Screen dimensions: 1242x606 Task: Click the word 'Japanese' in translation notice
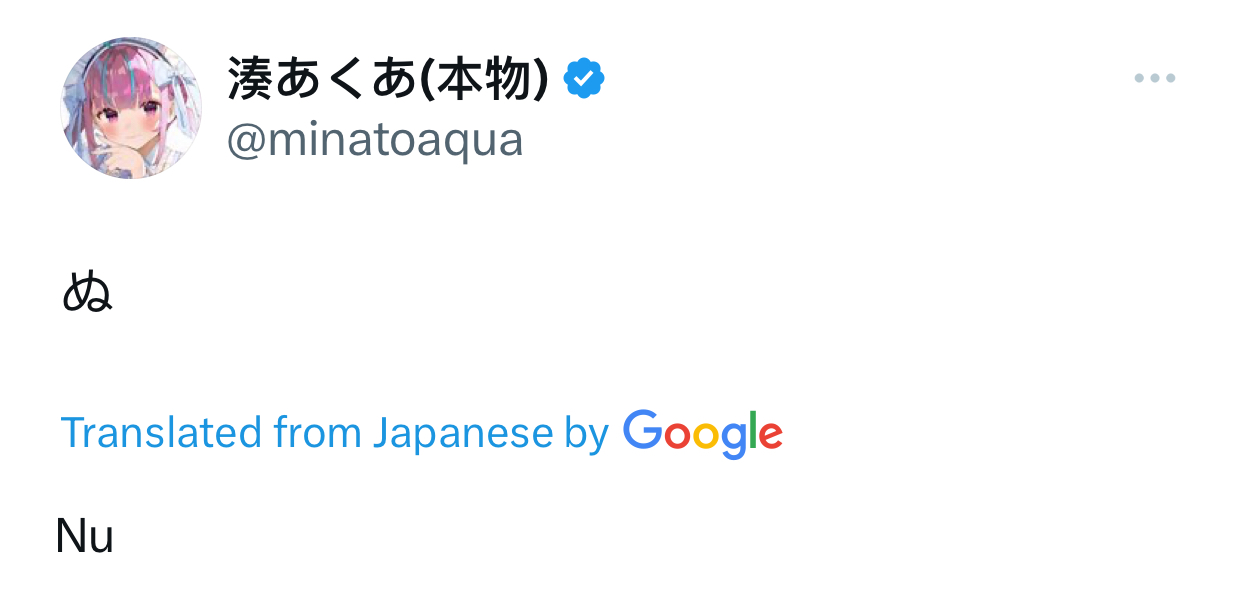click(462, 435)
